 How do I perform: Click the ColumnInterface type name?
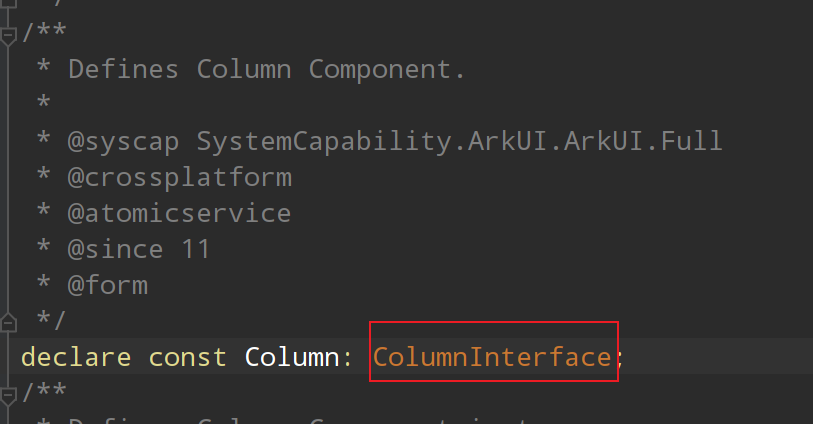492,357
